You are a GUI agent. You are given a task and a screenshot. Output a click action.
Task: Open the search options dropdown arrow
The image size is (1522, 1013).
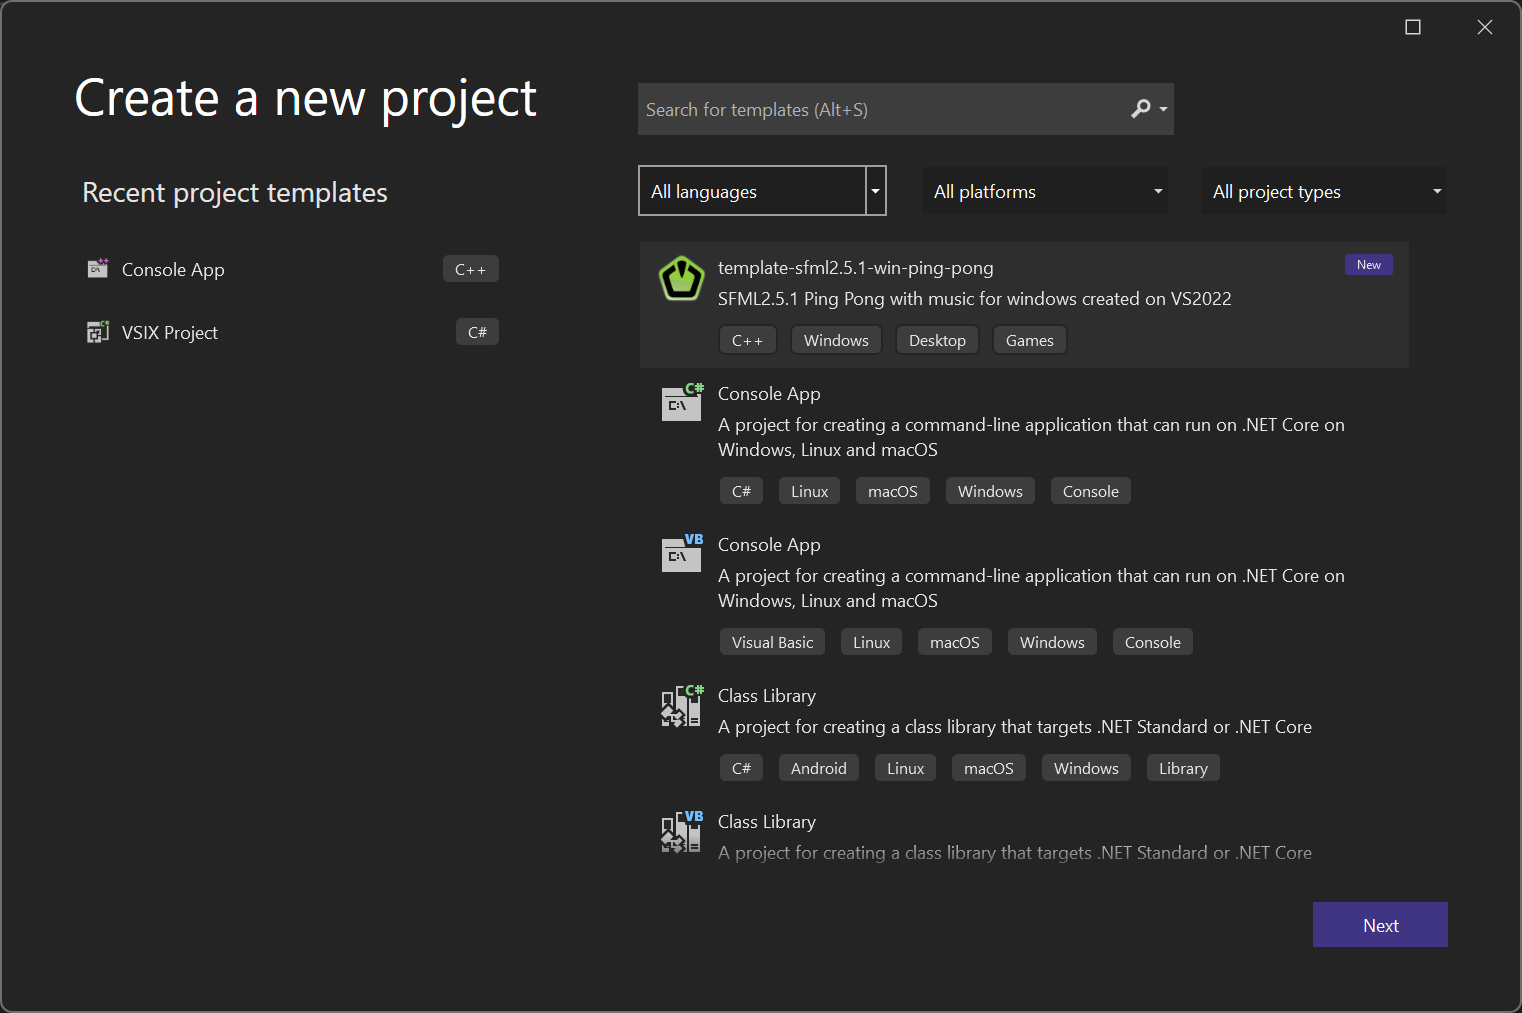coord(1164,110)
